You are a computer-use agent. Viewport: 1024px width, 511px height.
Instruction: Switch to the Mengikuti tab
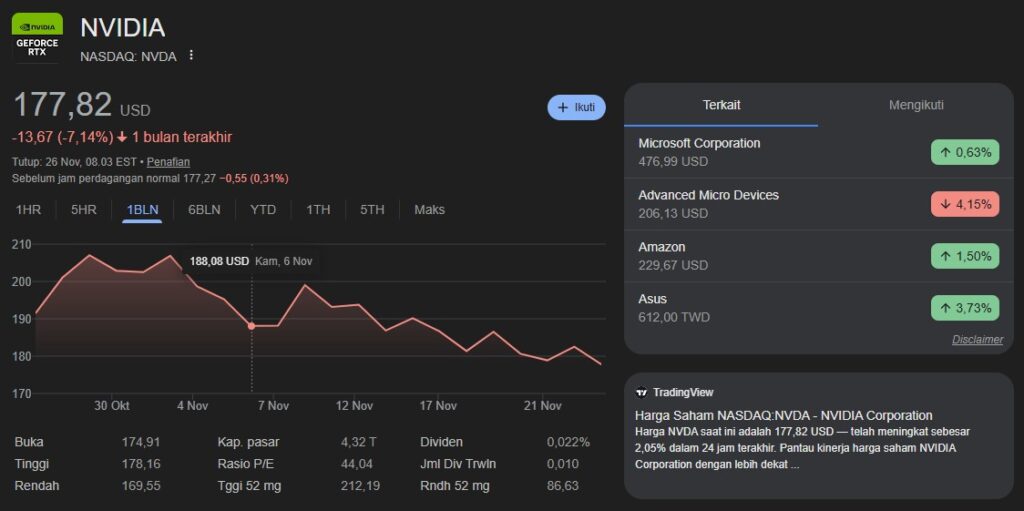916,105
